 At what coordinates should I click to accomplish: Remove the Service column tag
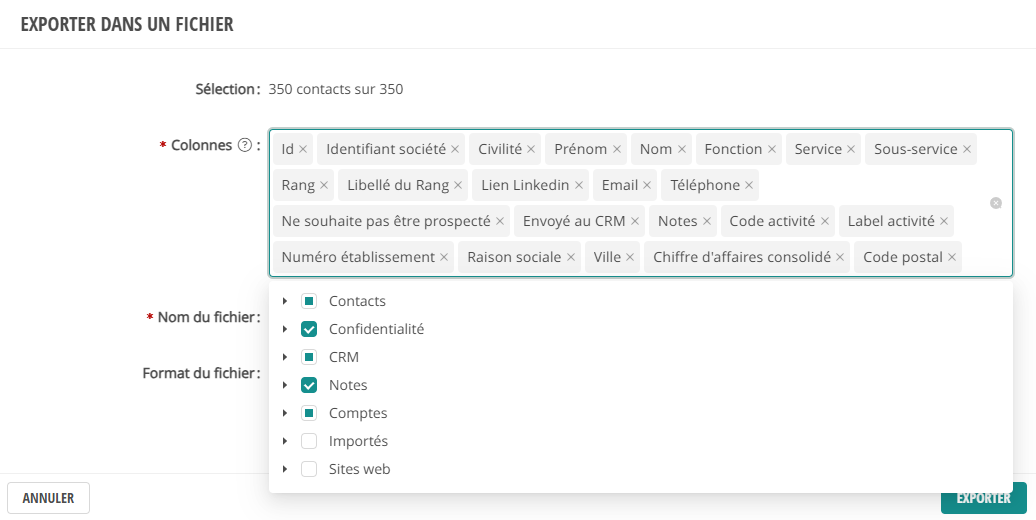click(851, 149)
